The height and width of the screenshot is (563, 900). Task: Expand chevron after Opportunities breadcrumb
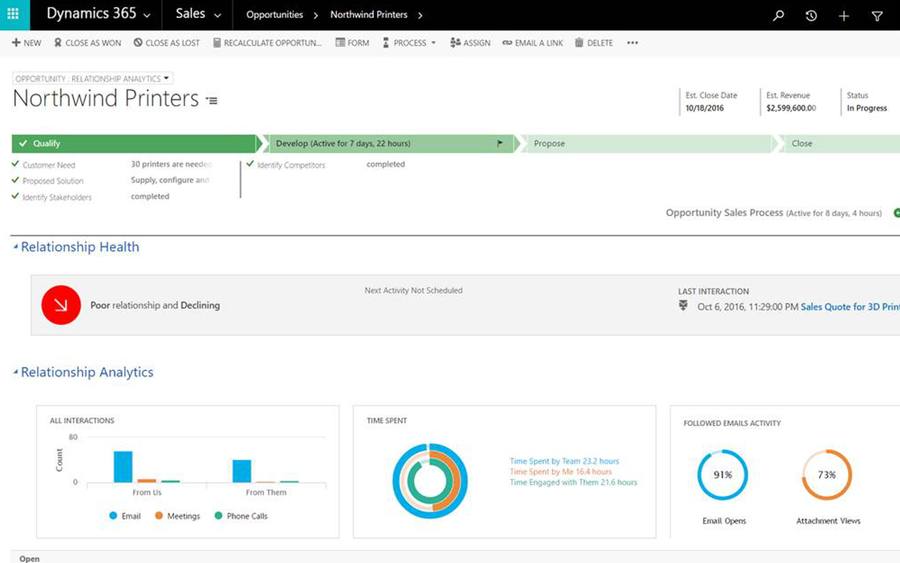[x=316, y=15]
